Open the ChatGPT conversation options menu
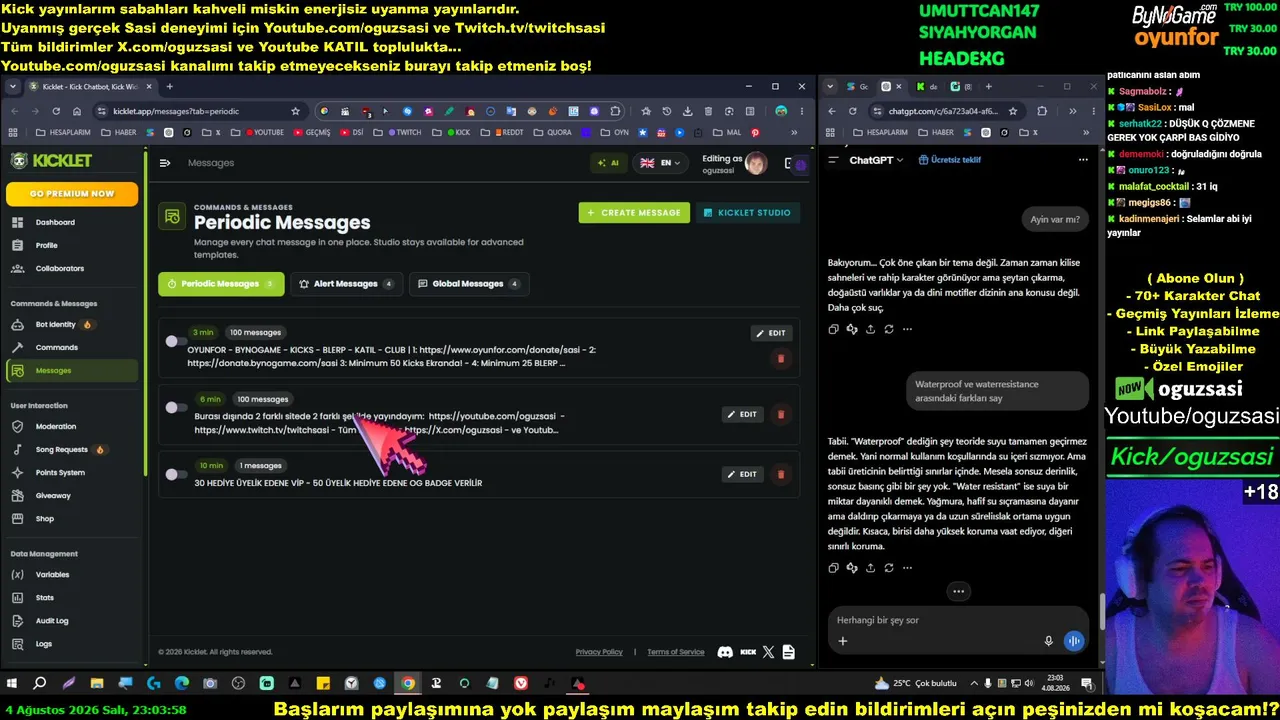The image size is (1280, 720). (1083, 160)
